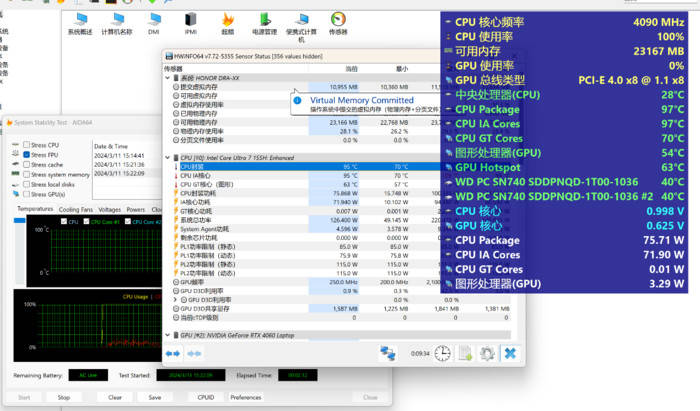
Task: Click thermometer icon beside CPU IA核心 row
Action: pos(176,175)
